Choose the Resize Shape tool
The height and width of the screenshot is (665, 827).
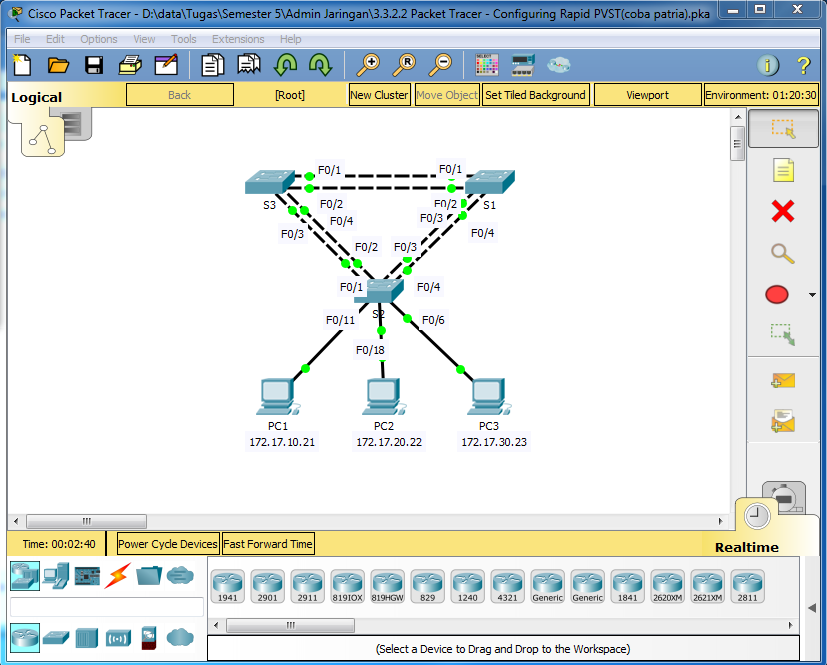(x=783, y=334)
